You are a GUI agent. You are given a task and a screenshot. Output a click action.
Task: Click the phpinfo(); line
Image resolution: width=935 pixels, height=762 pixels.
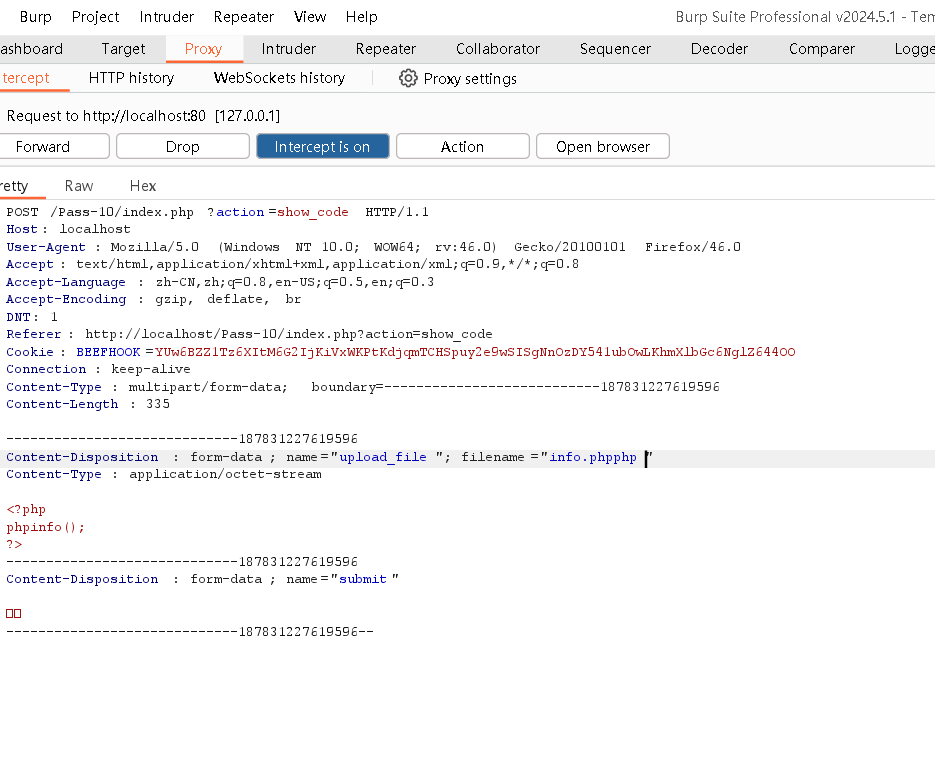(45, 527)
